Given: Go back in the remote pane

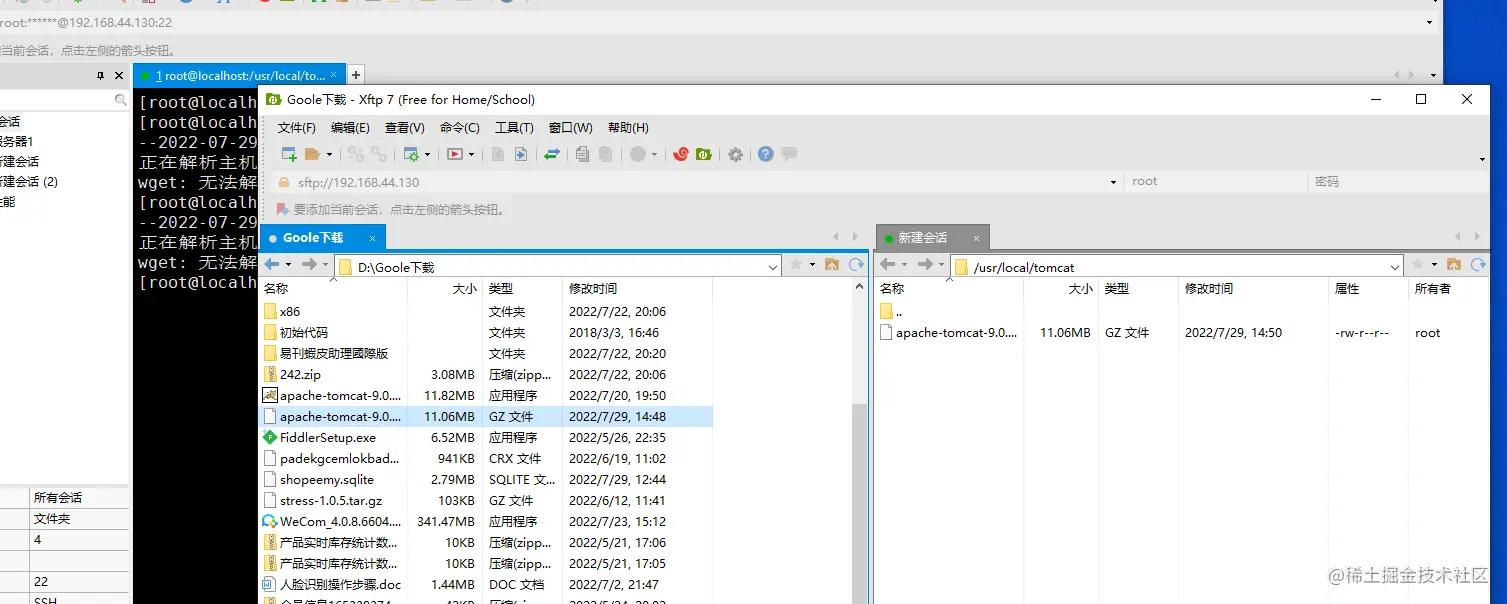Looking at the screenshot, I should 888,265.
